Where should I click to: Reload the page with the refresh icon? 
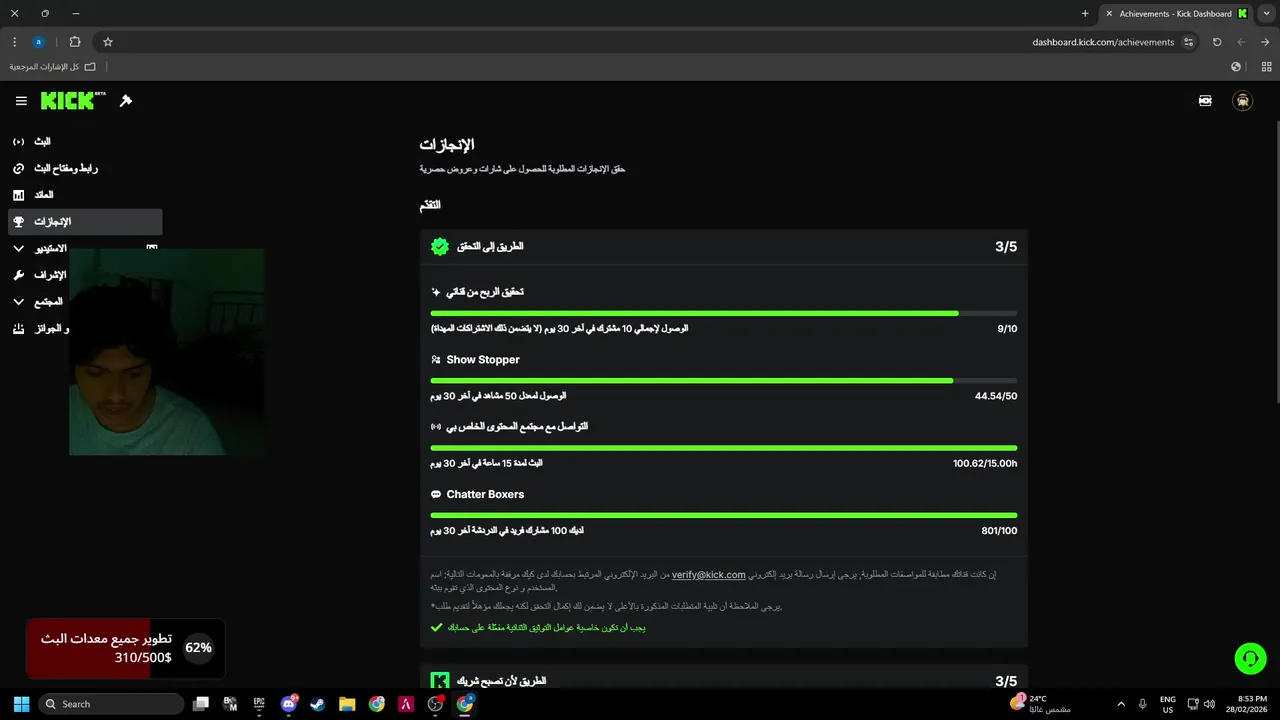1217,42
